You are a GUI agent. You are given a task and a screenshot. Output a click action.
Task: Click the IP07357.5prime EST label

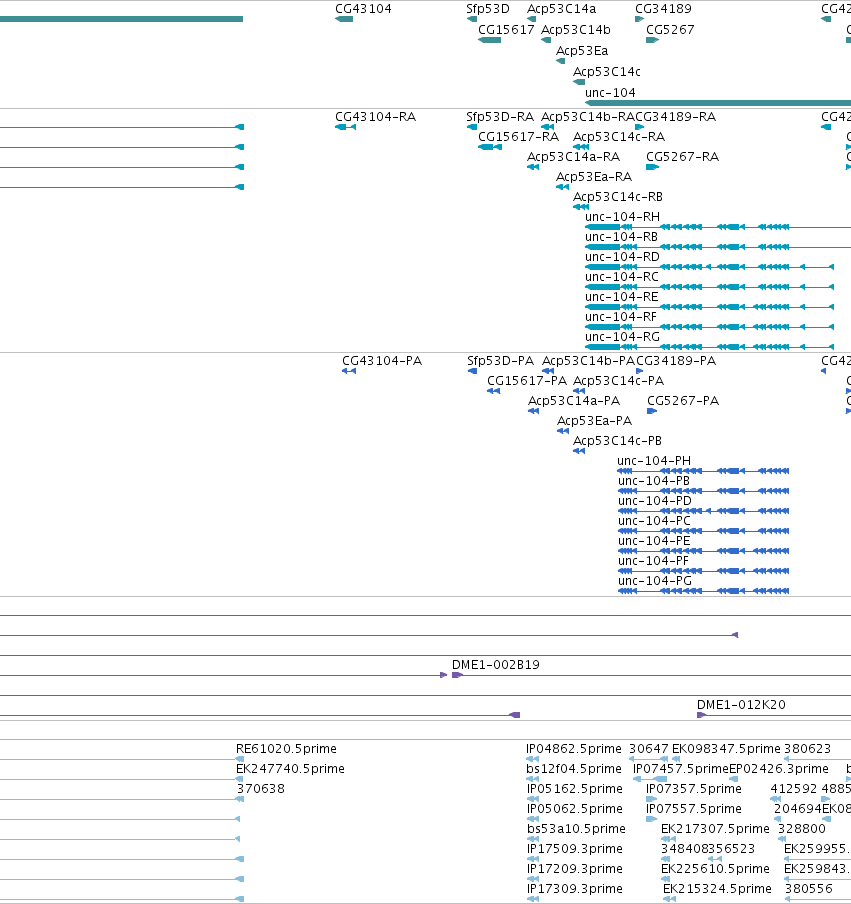click(694, 789)
